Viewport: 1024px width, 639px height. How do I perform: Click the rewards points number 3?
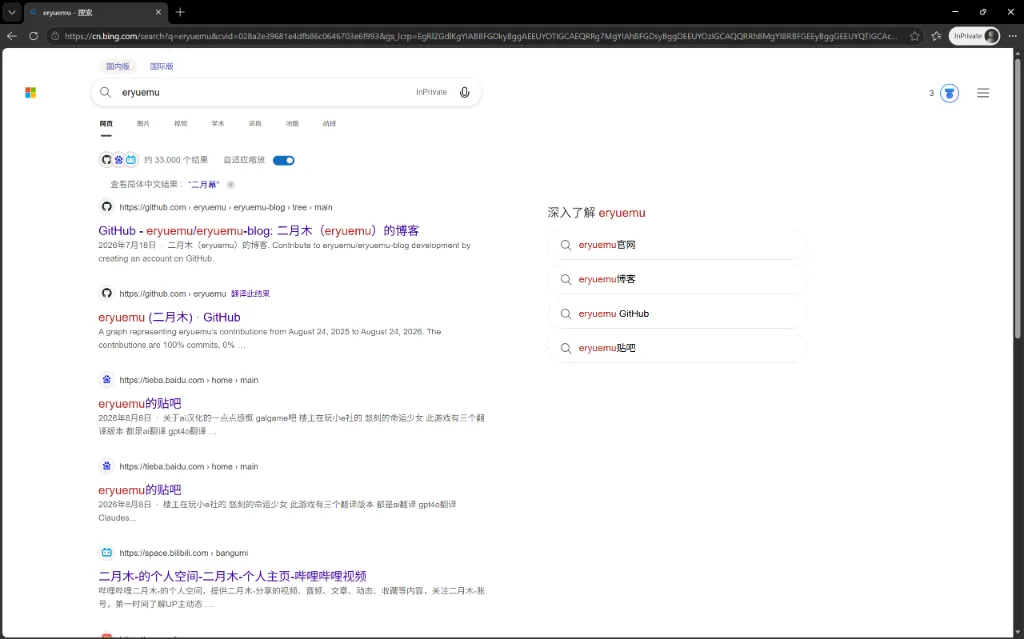931,93
